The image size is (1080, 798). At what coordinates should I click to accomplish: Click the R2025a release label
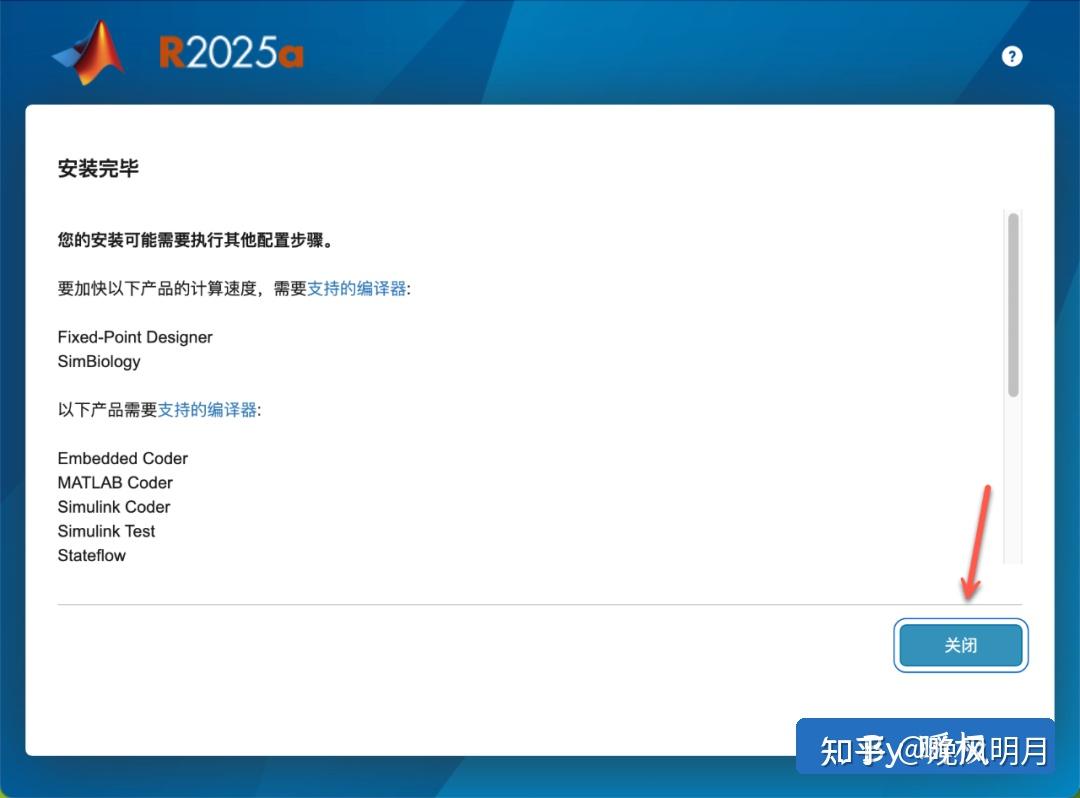click(231, 52)
